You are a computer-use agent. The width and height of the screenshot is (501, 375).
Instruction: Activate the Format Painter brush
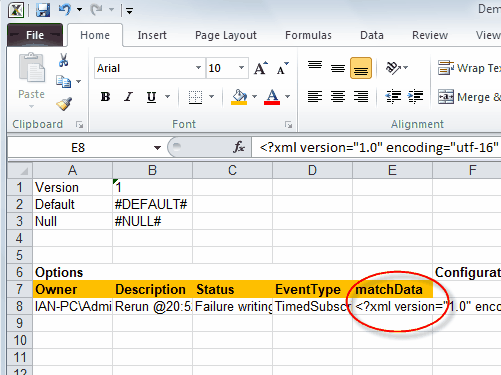[x=64, y=104]
